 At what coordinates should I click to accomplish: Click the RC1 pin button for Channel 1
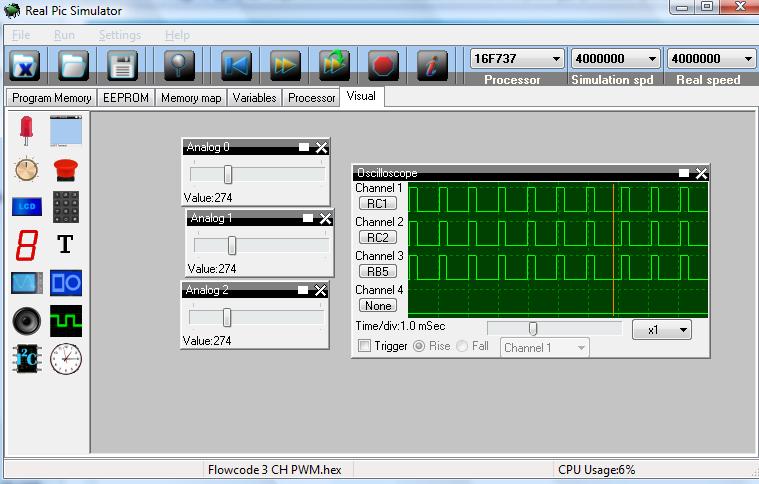coord(378,204)
